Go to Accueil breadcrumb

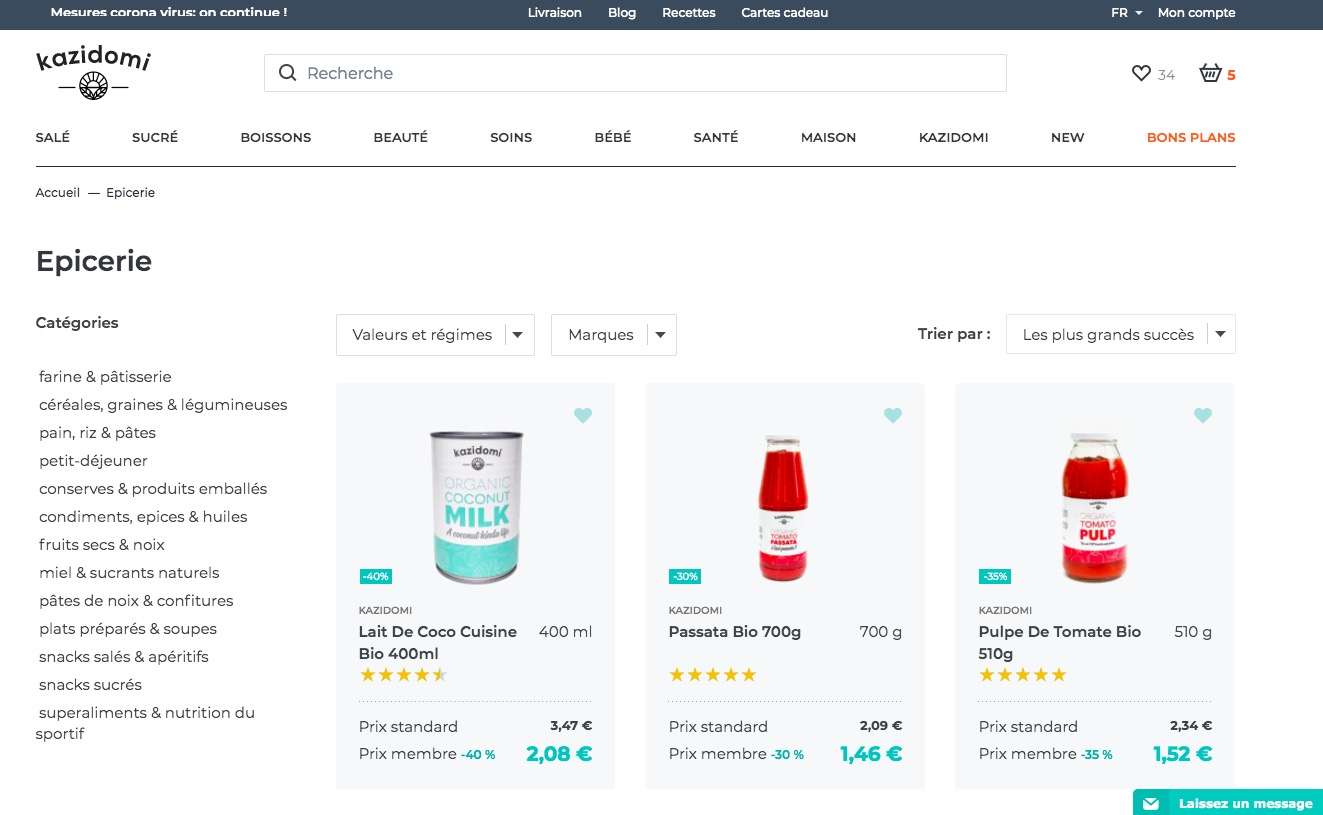[58, 192]
